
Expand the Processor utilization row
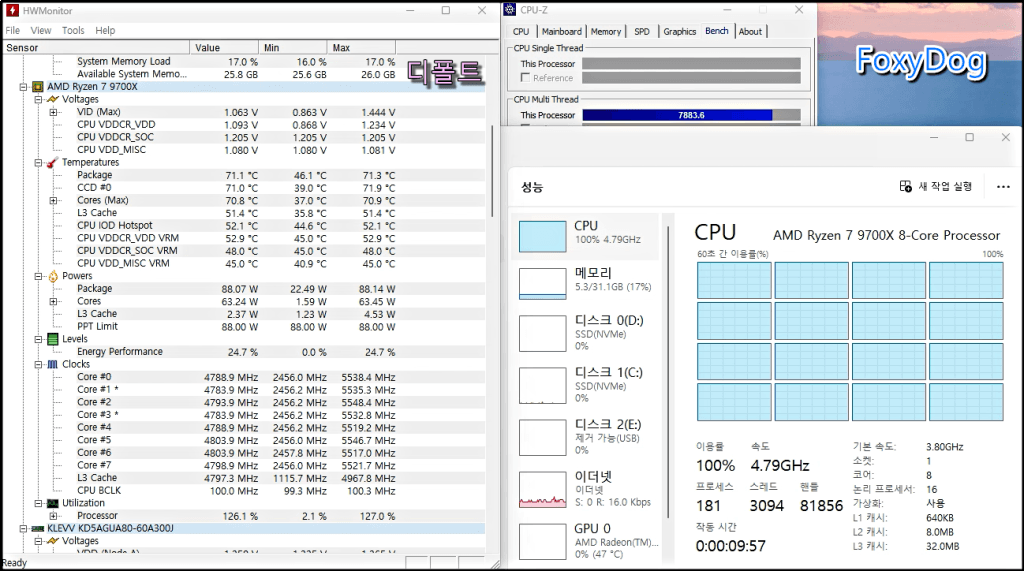click(54, 516)
